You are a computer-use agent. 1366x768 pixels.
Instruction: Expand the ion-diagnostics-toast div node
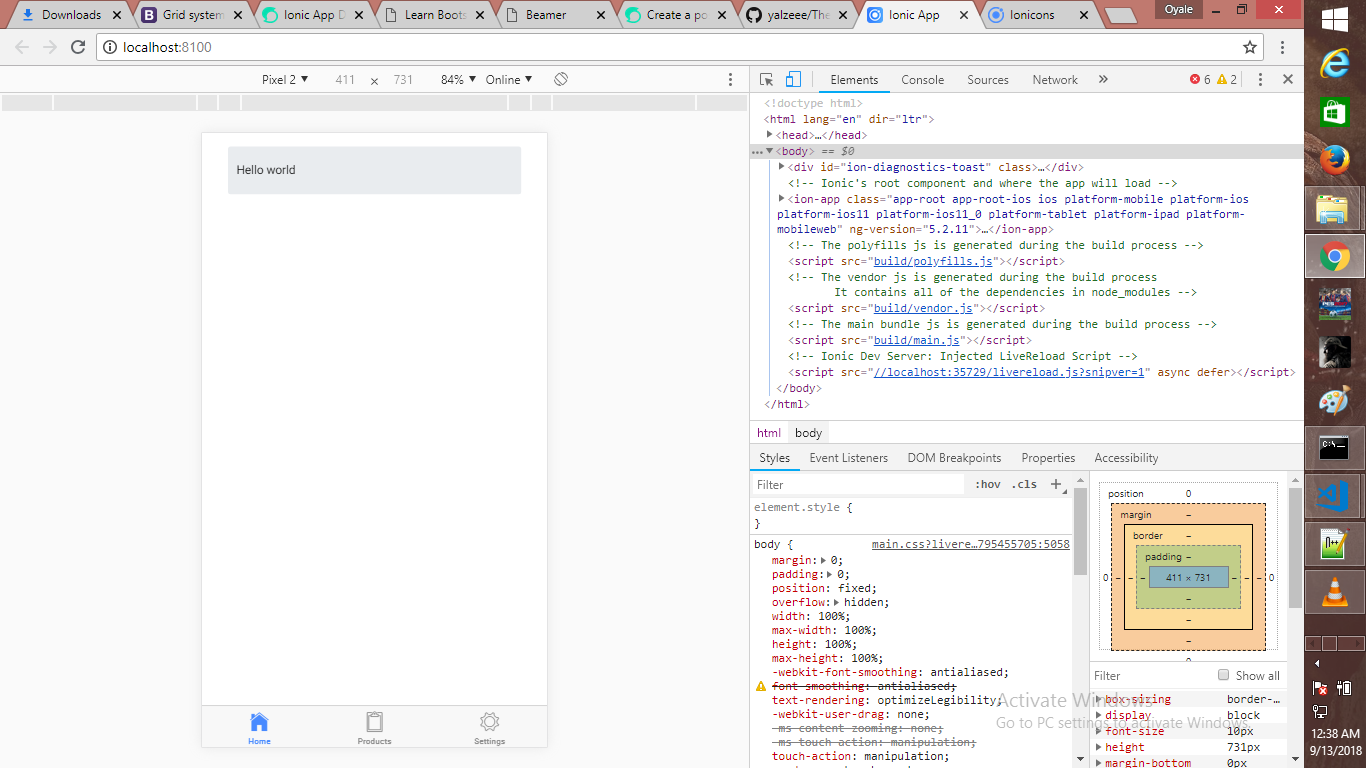click(782, 167)
